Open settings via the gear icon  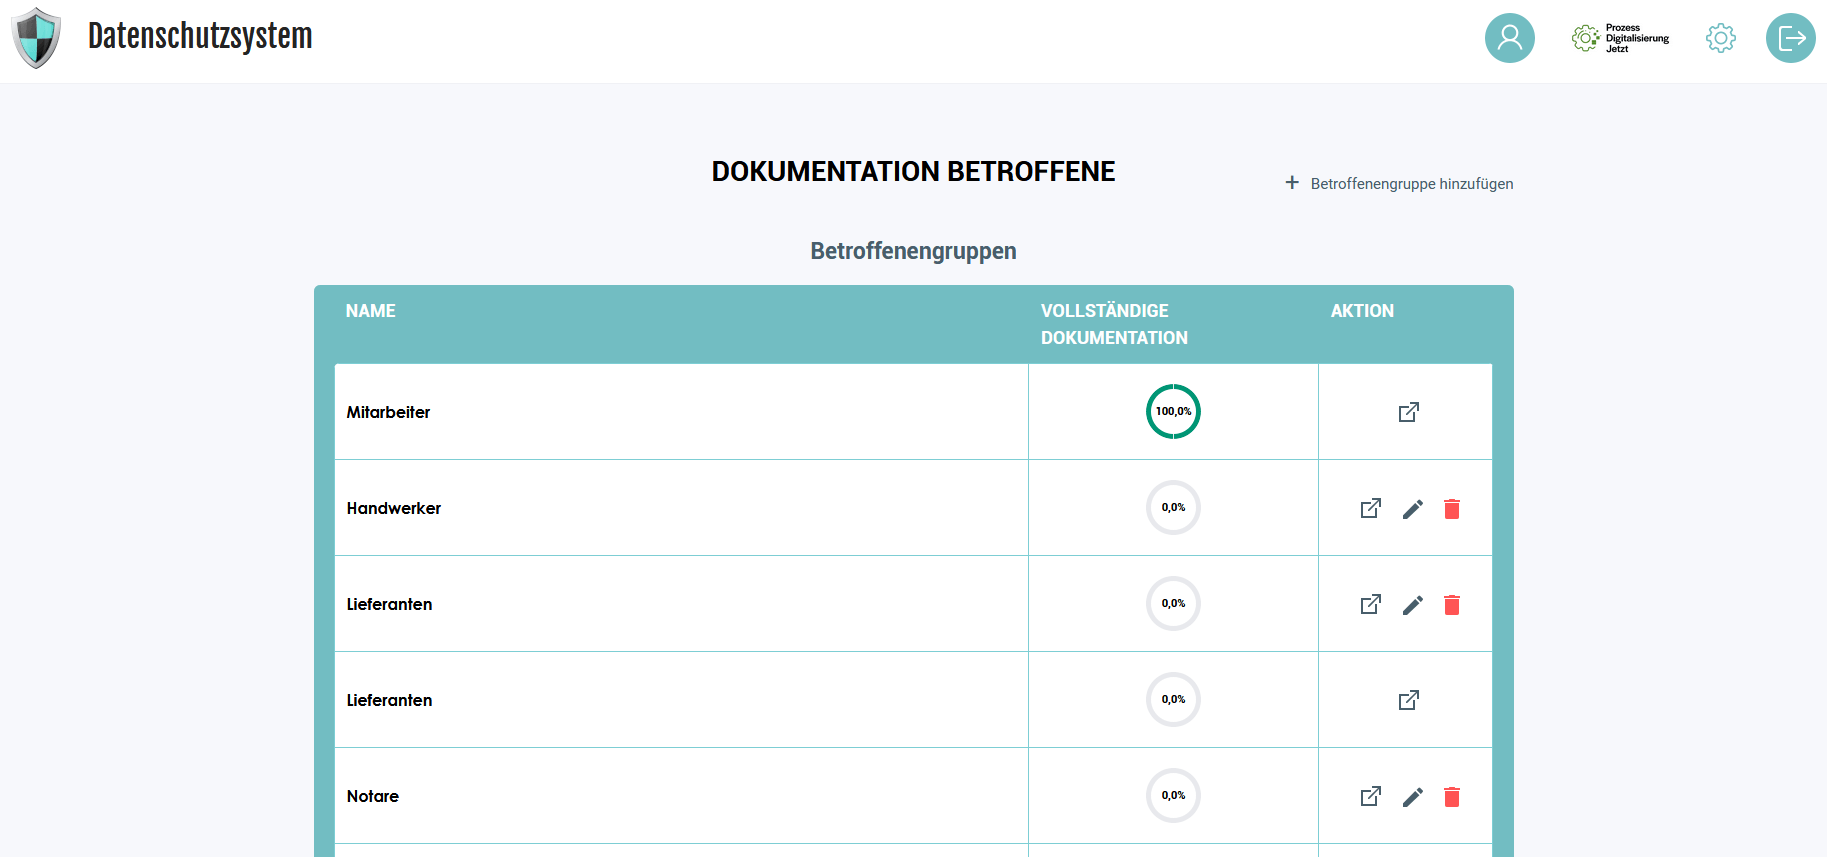tap(1720, 38)
